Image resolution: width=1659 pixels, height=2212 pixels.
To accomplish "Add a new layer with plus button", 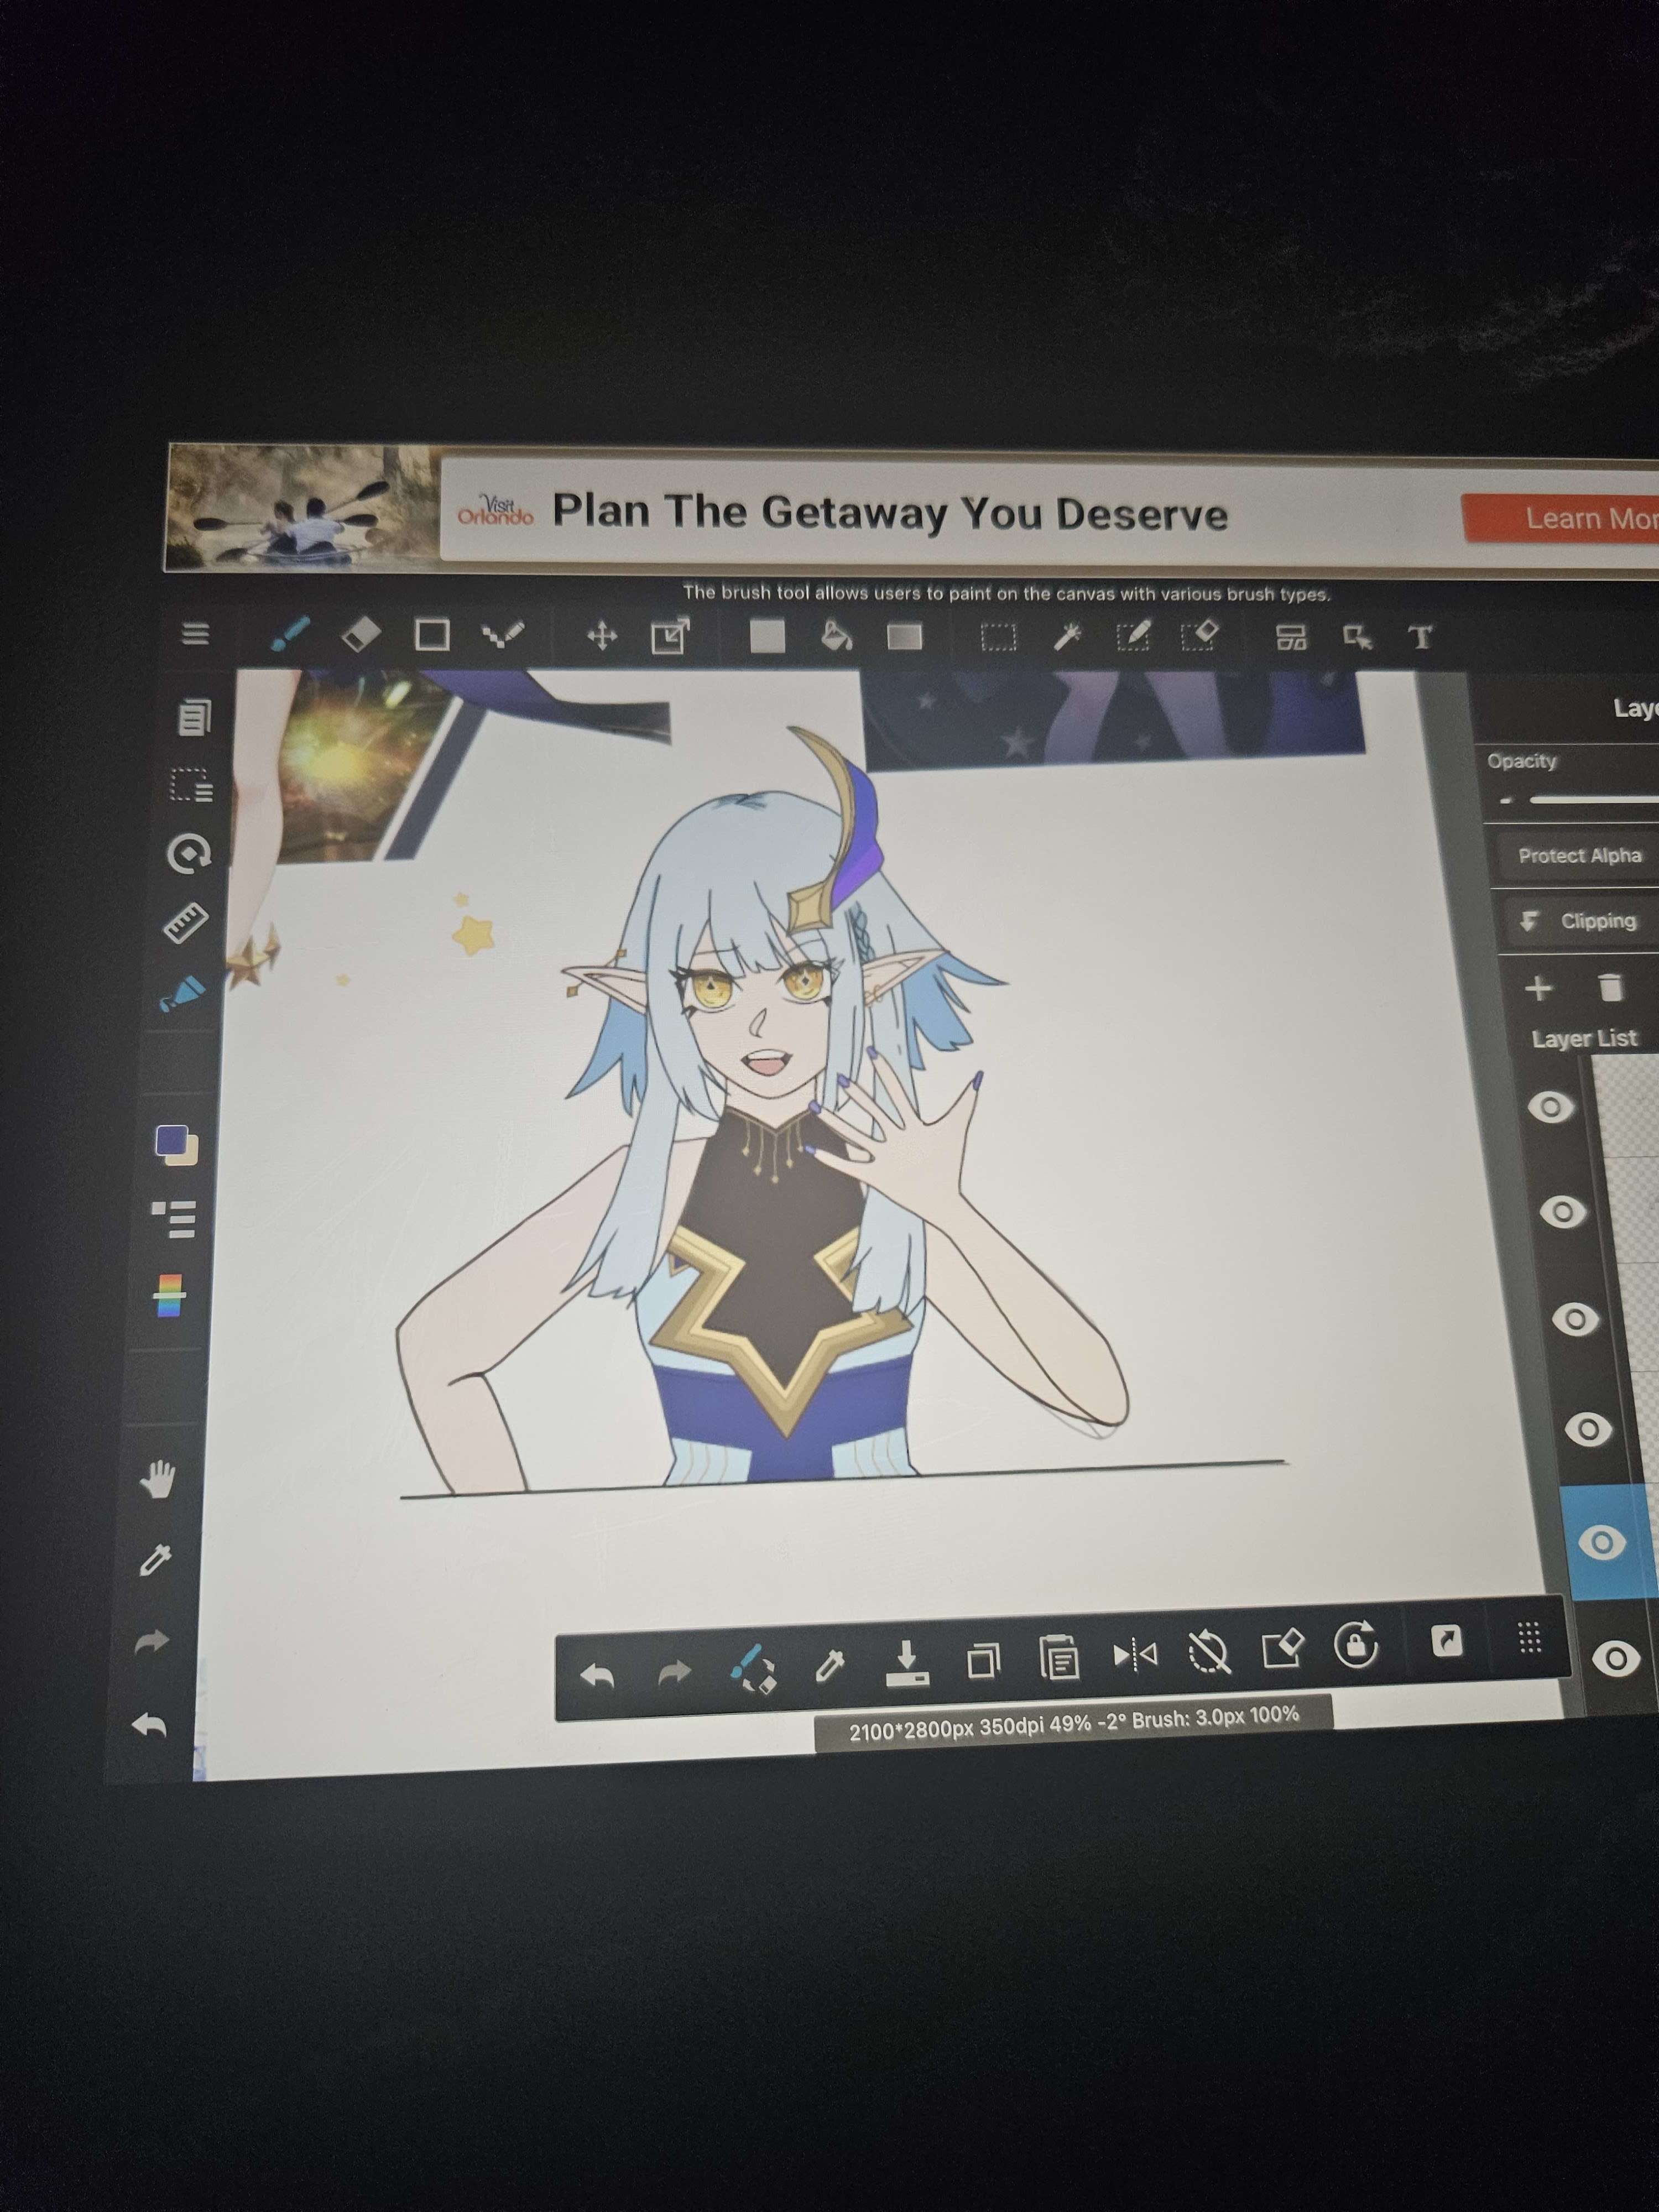I will click(x=1538, y=989).
